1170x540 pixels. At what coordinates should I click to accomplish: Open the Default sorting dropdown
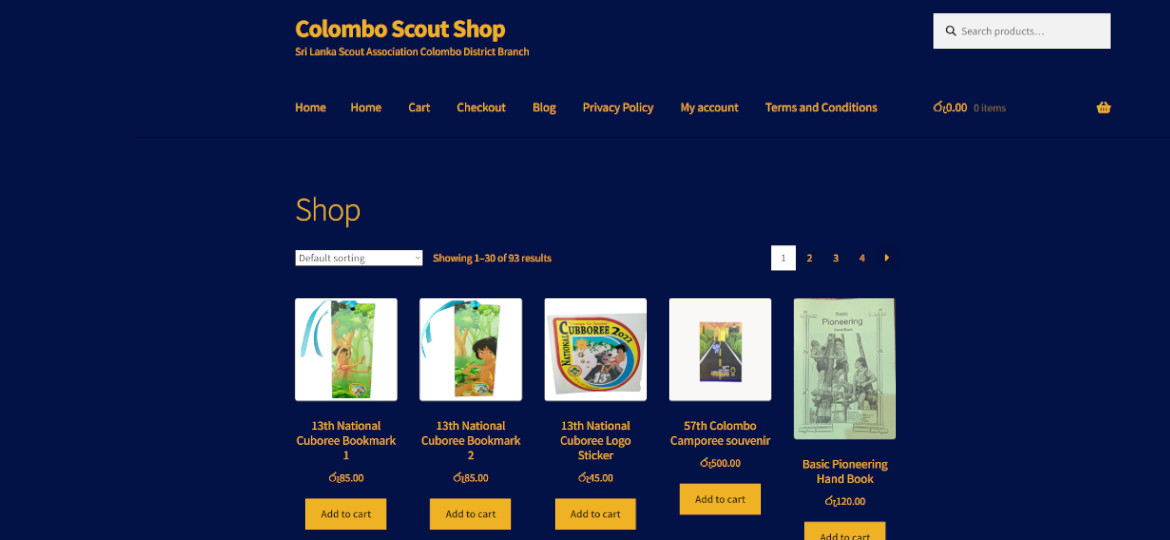(359, 258)
